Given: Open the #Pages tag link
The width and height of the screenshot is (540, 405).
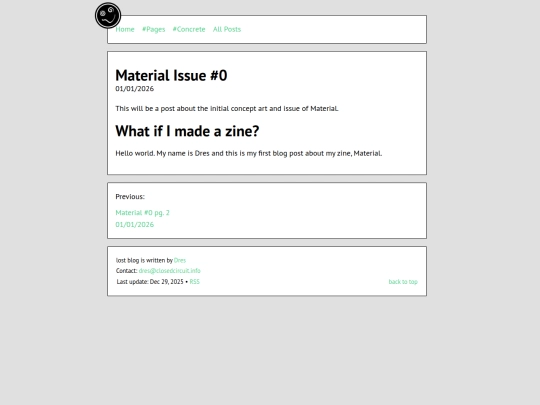Looking at the screenshot, I should (154, 29).
